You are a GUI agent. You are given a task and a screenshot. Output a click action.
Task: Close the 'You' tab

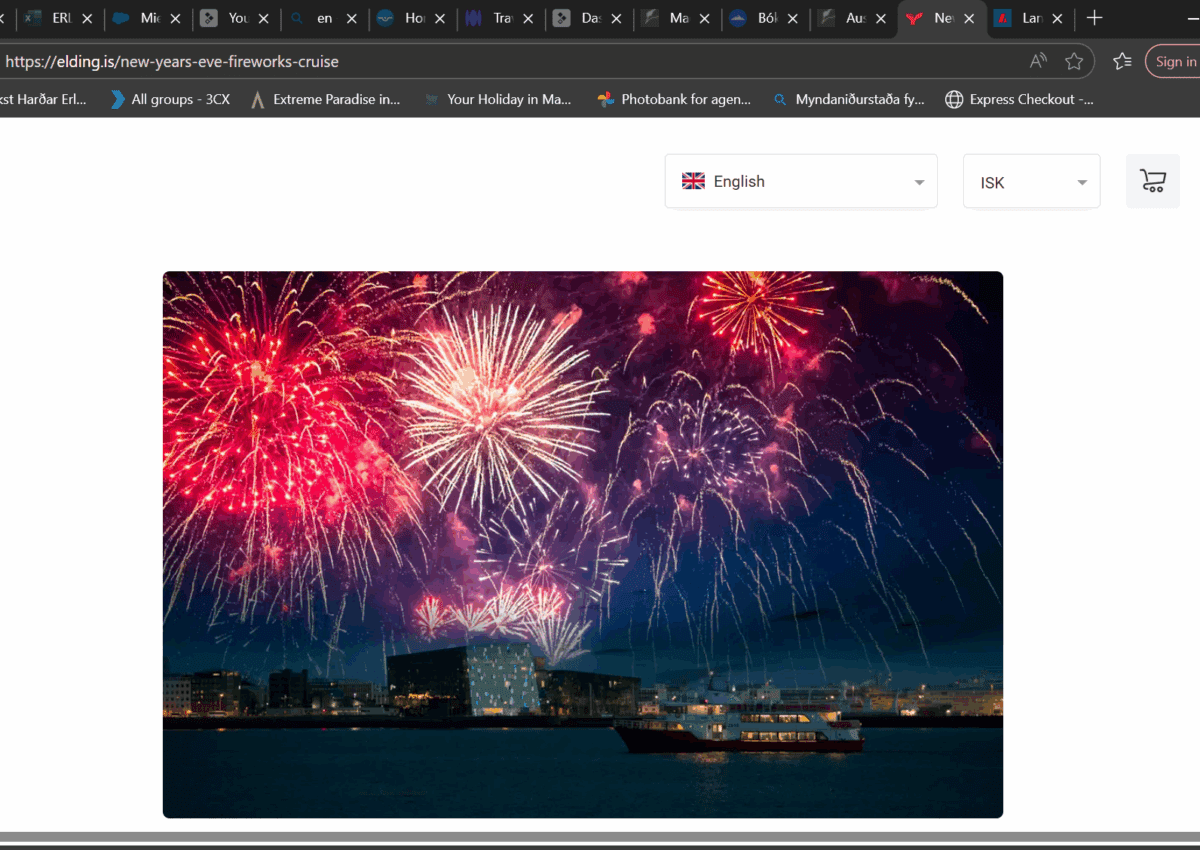coord(263,18)
